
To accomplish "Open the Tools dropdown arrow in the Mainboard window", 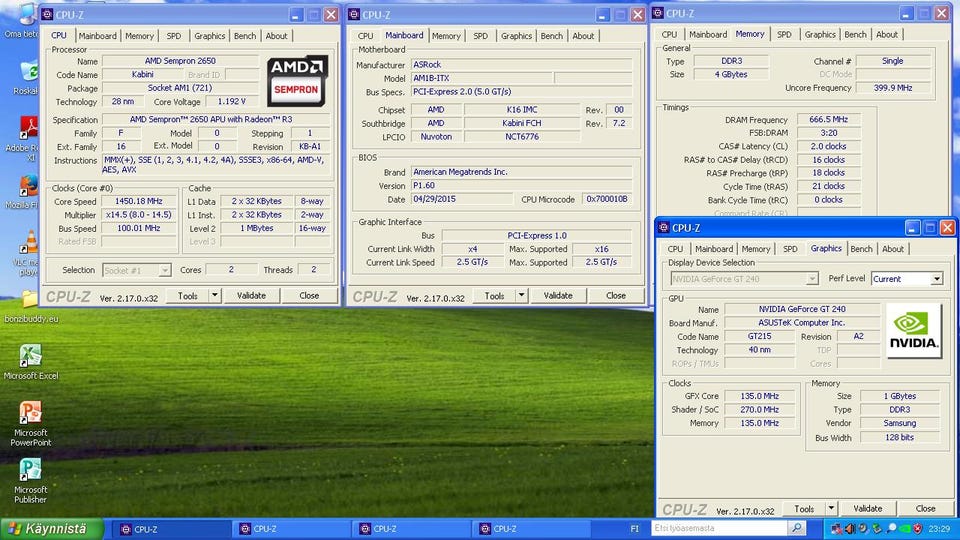I will (521, 295).
